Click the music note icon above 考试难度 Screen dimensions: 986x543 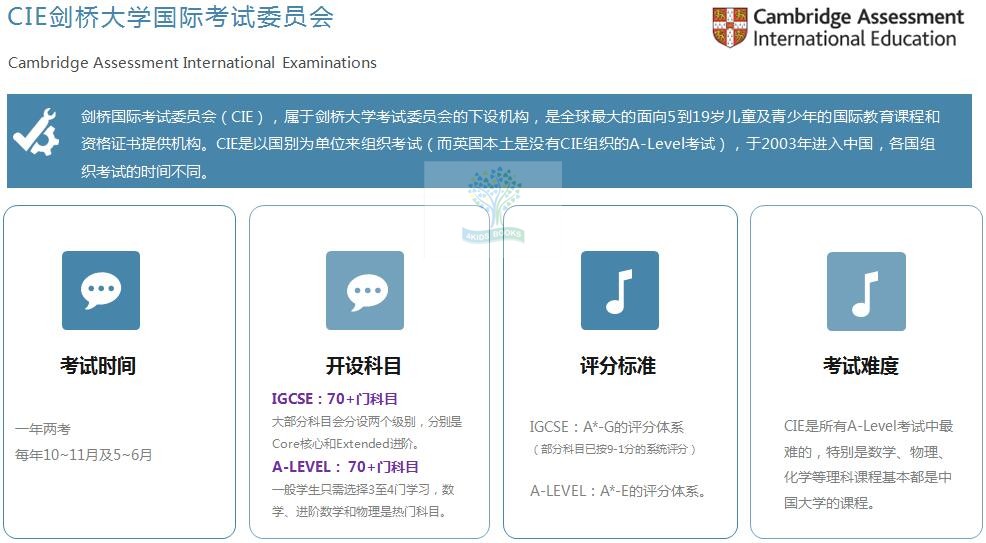click(x=866, y=291)
